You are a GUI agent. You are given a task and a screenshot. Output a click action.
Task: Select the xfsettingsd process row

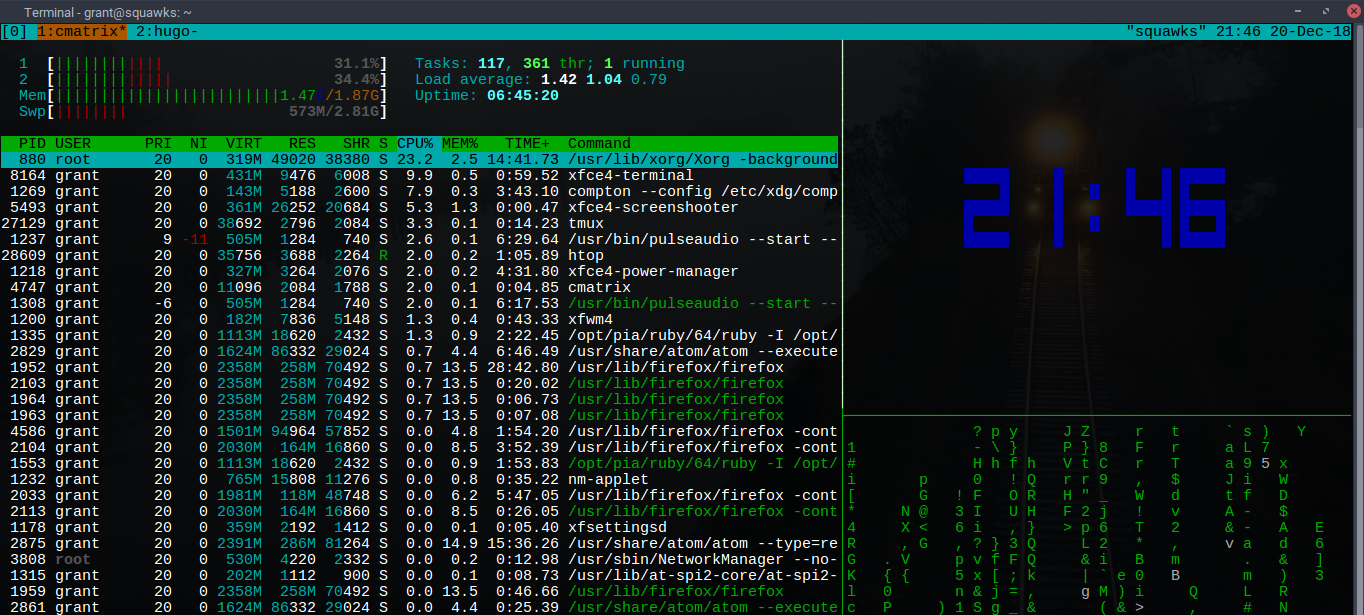click(x=420, y=528)
